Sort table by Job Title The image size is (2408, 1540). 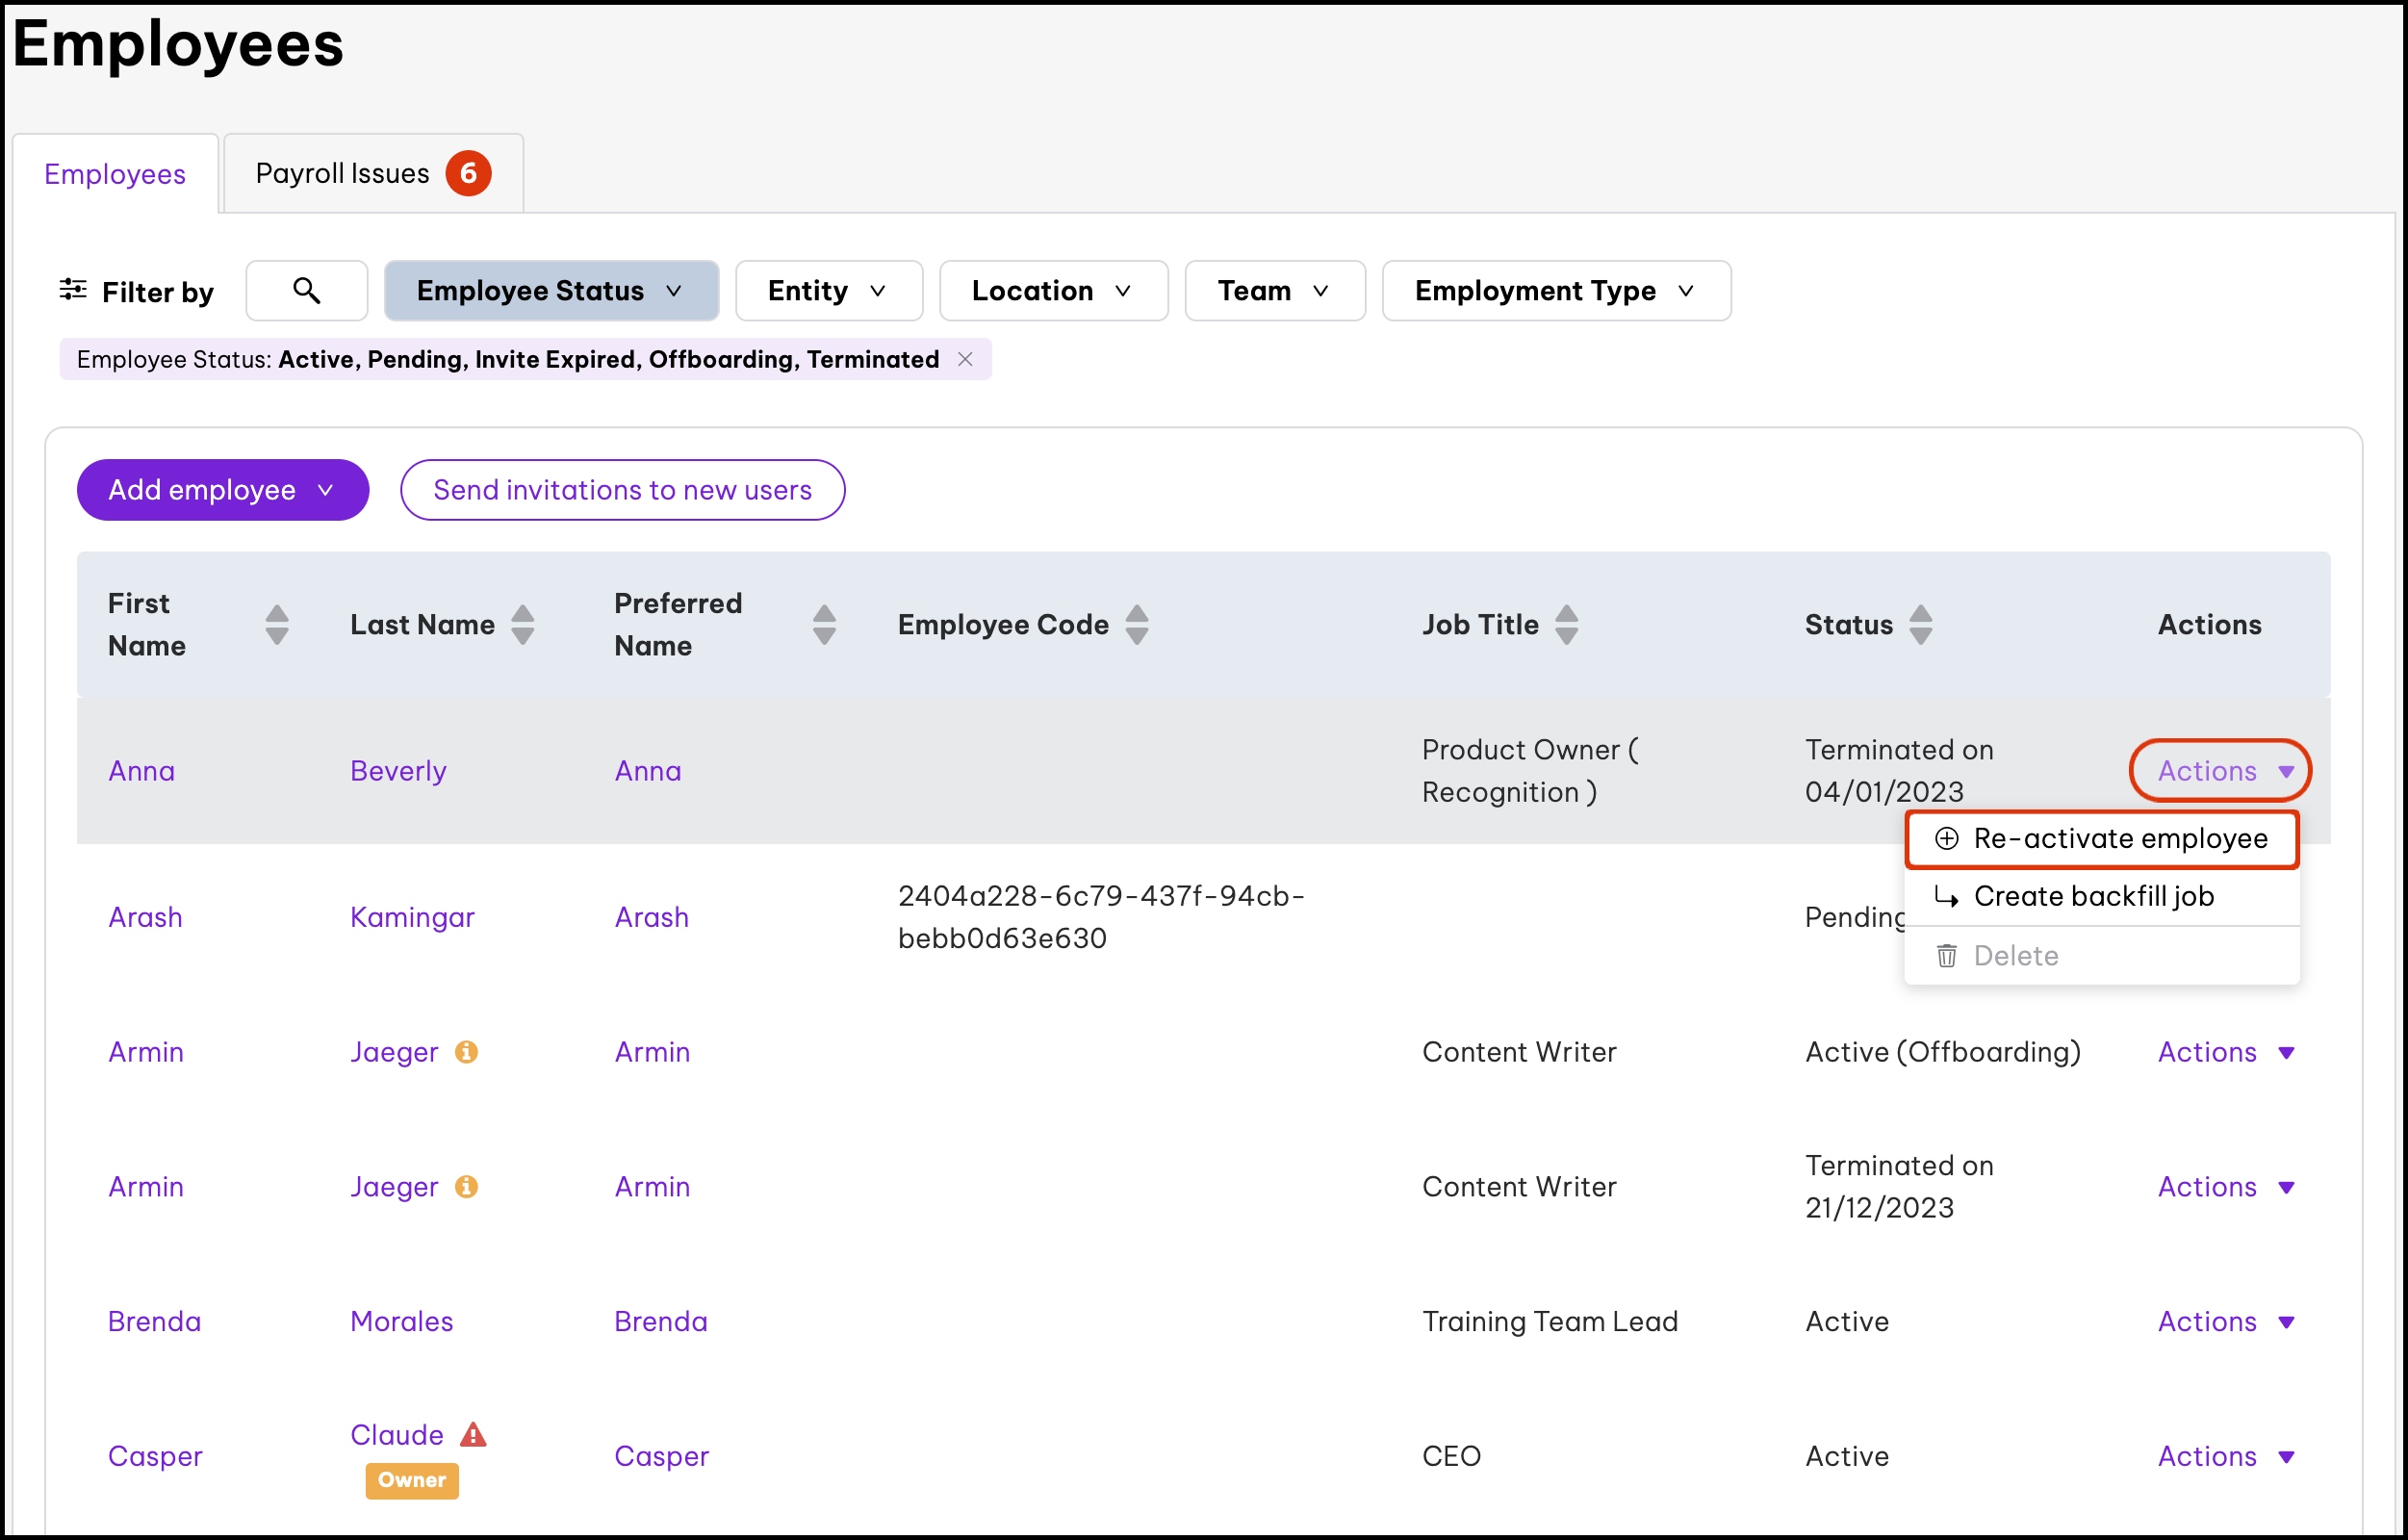(1566, 625)
